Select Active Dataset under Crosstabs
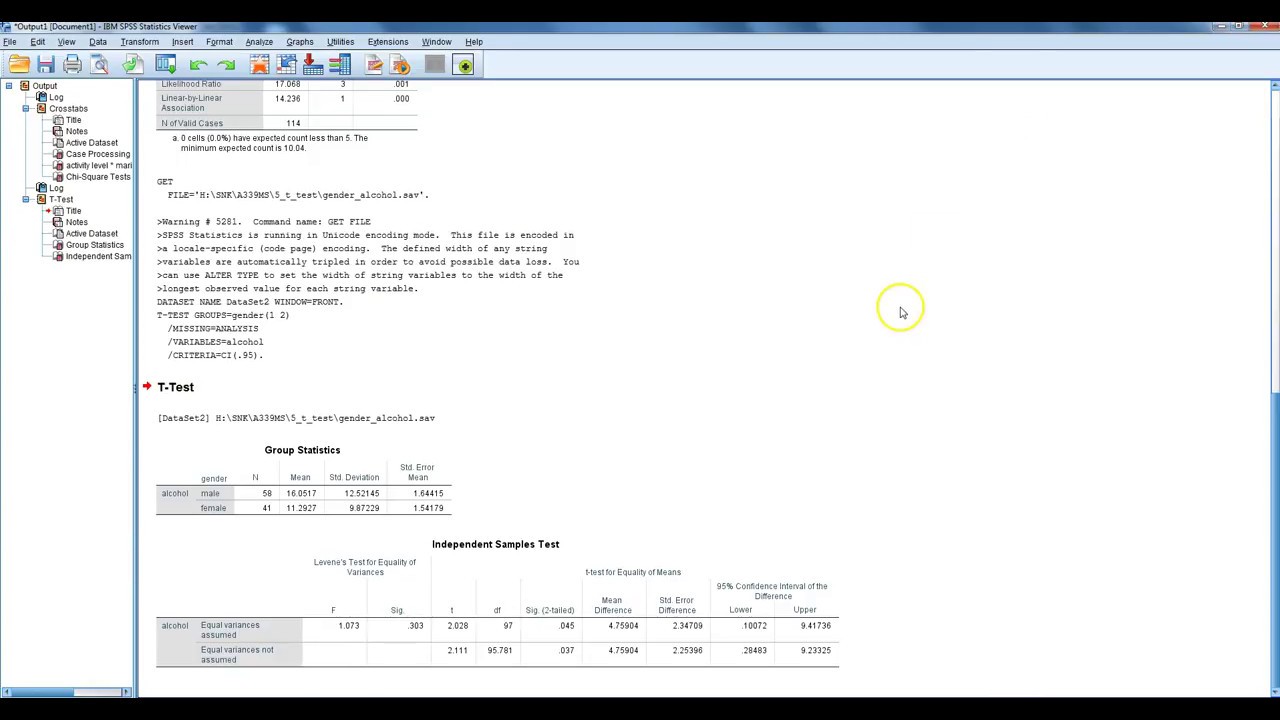The width and height of the screenshot is (1280, 720). pyautogui.click(x=91, y=143)
